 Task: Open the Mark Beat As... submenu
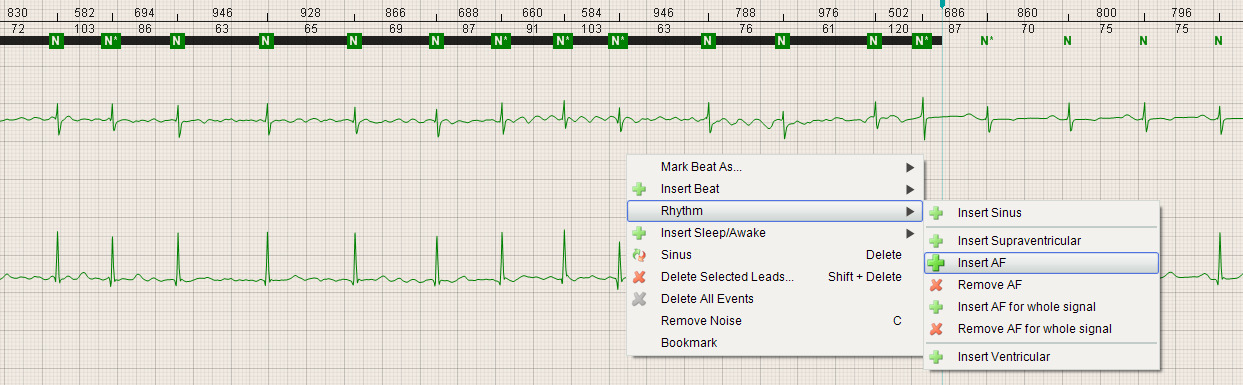[x=774, y=167]
